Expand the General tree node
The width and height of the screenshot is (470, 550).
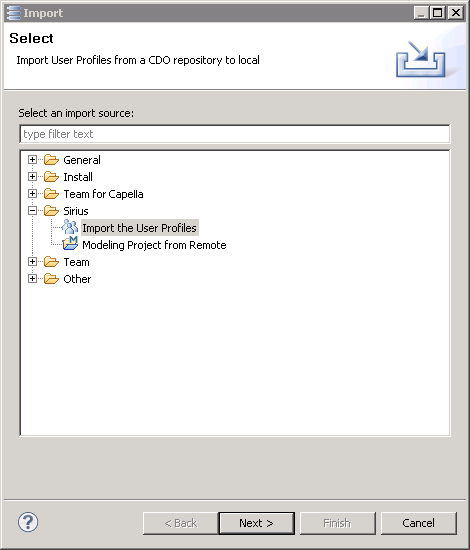(32, 160)
